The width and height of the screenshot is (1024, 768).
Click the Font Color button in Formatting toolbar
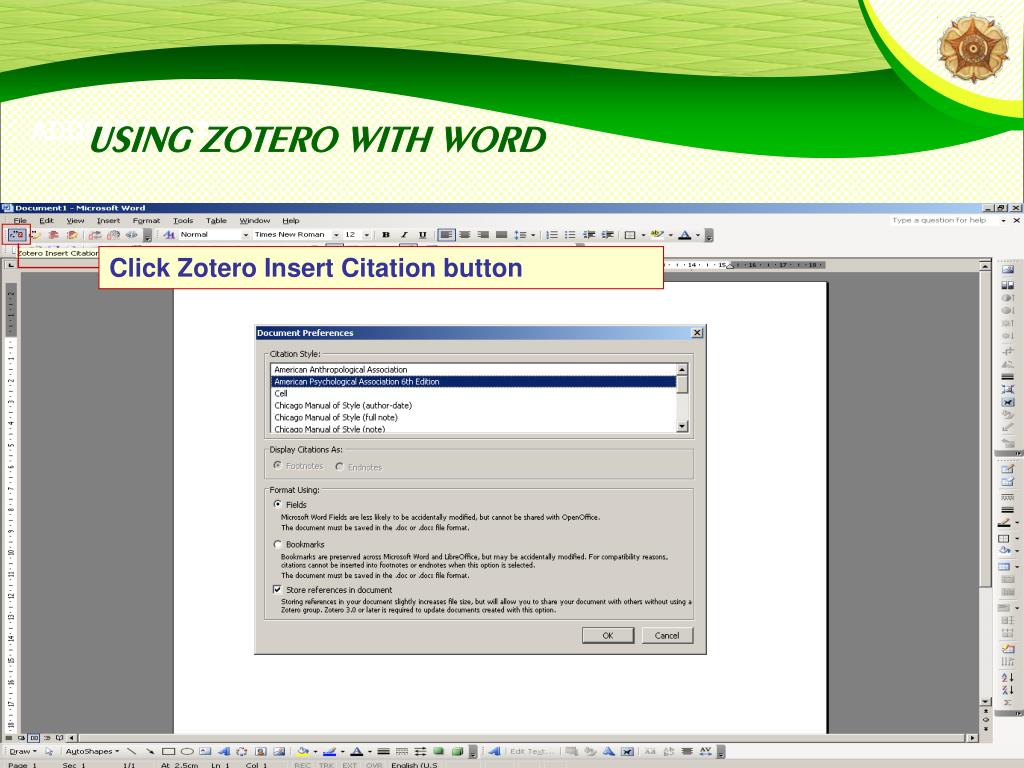click(x=685, y=234)
